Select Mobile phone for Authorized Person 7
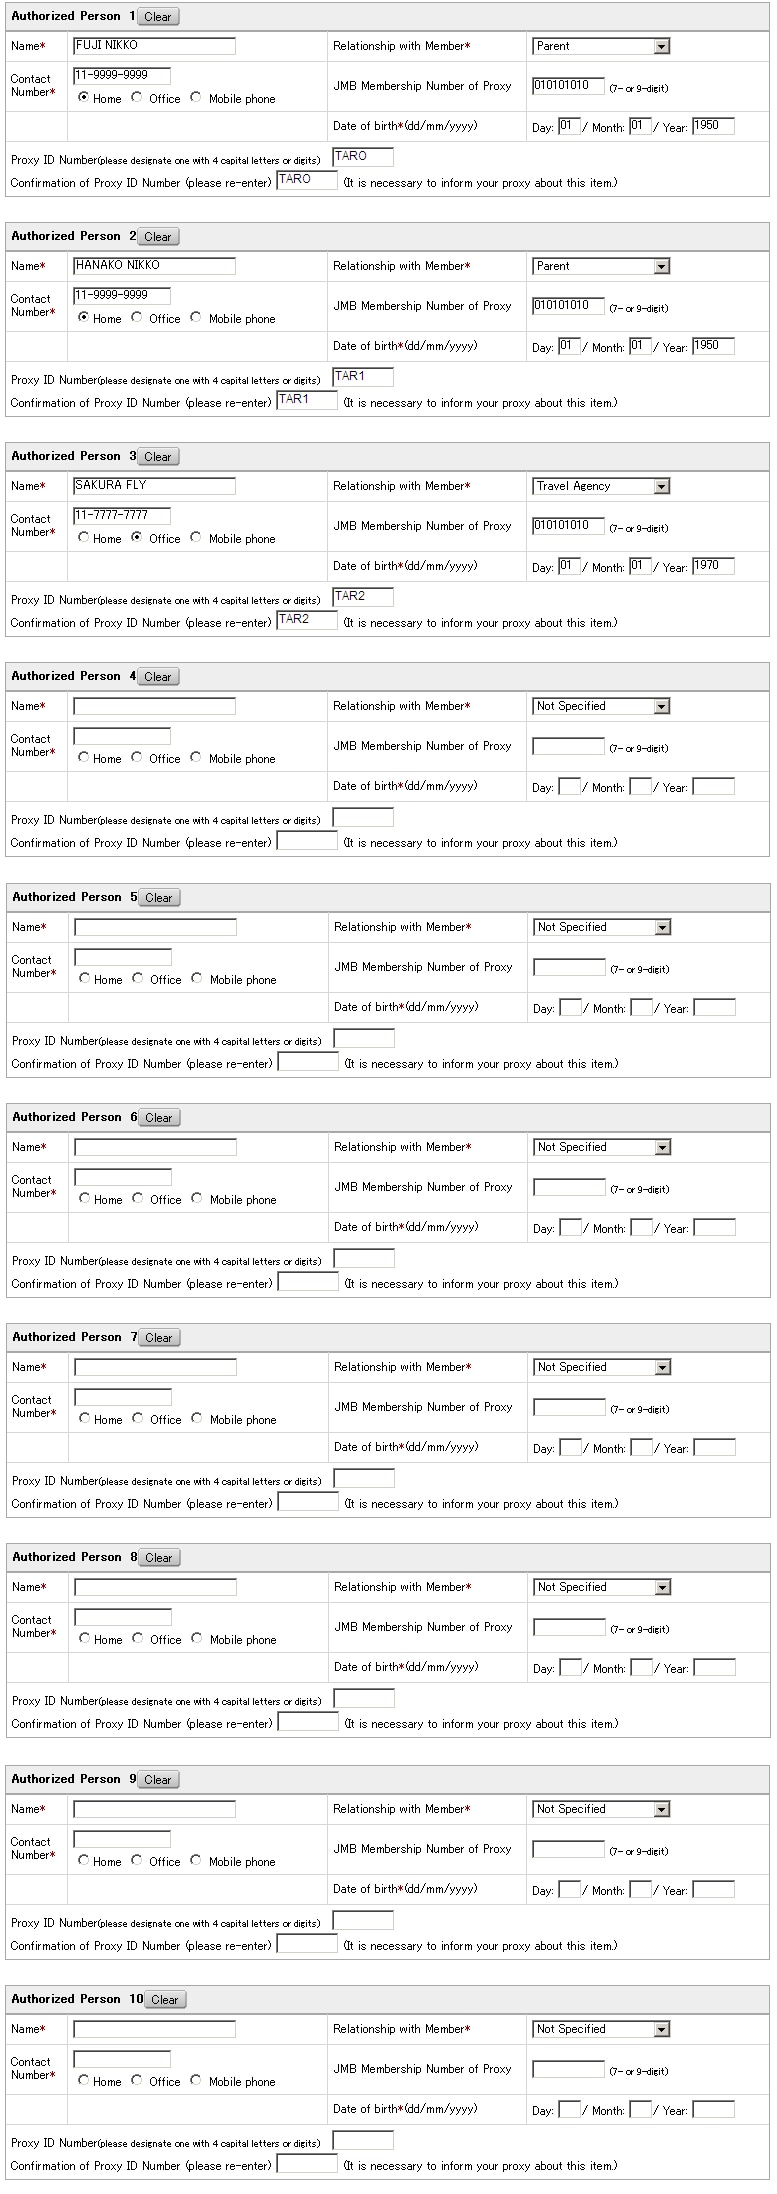This screenshot has height=2194, width=777. [197, 1419]
